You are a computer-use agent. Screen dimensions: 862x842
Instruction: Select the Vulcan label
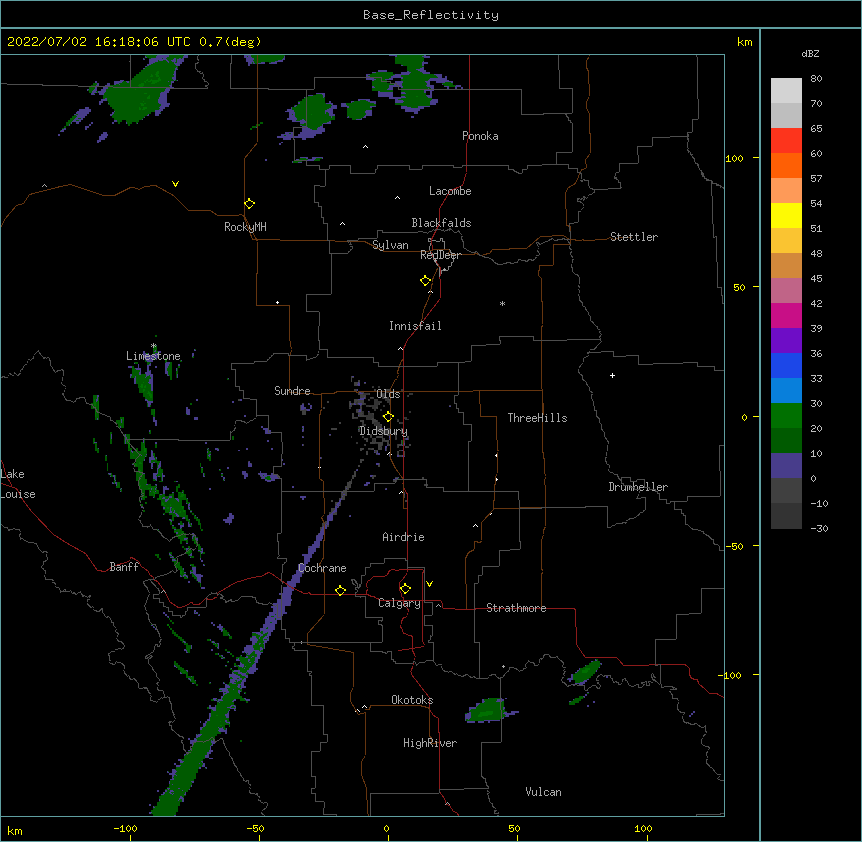pos(543,792)
